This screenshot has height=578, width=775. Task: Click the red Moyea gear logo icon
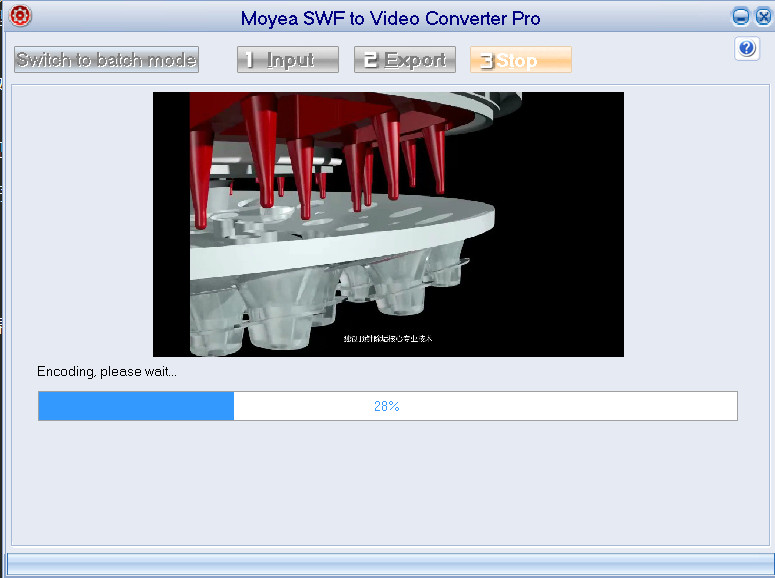(20, 16)
